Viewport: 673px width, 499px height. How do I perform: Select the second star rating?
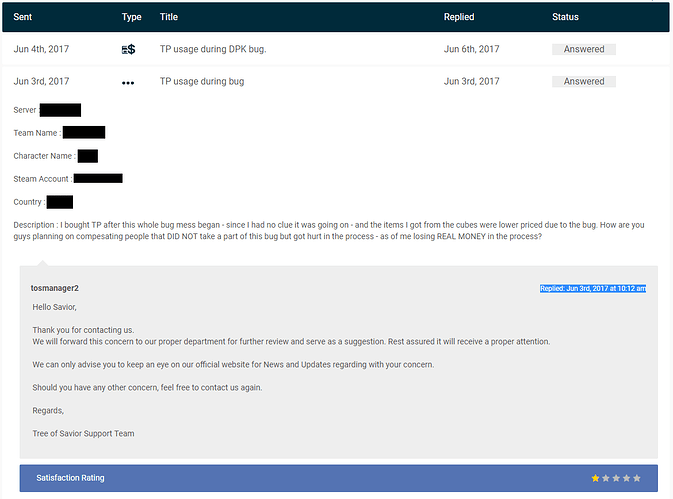pos(607,478)
